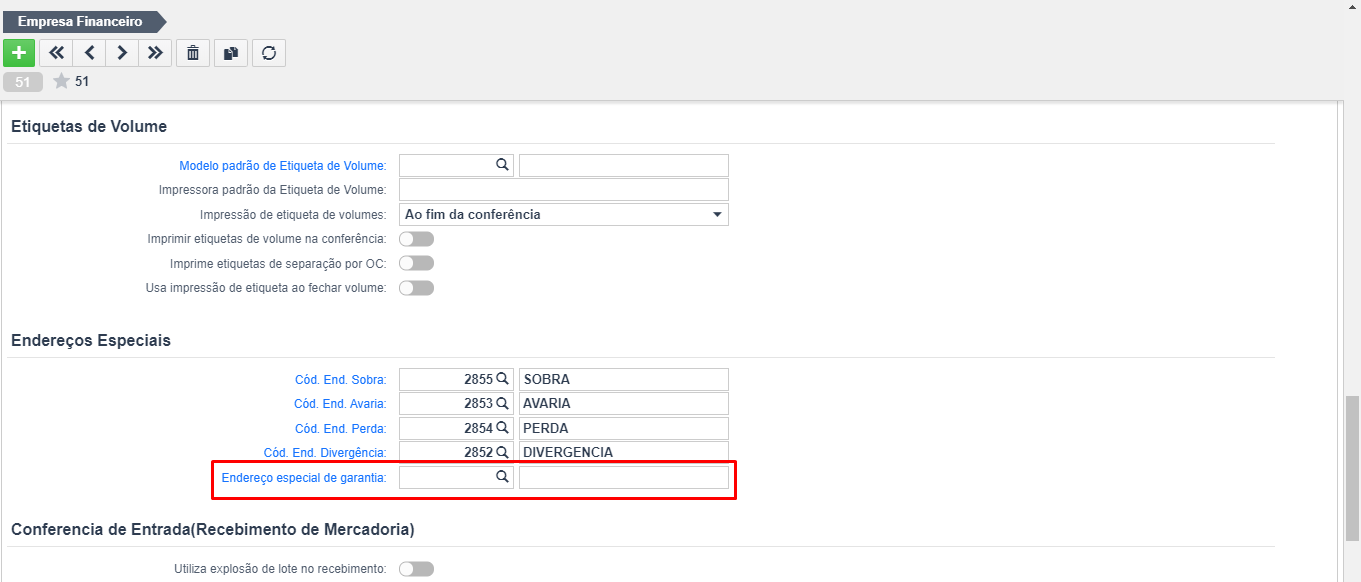Mark record 51 as favorite star
Image resolution: width=1361 pixels, height=582 pixels.
click(61, 82)
